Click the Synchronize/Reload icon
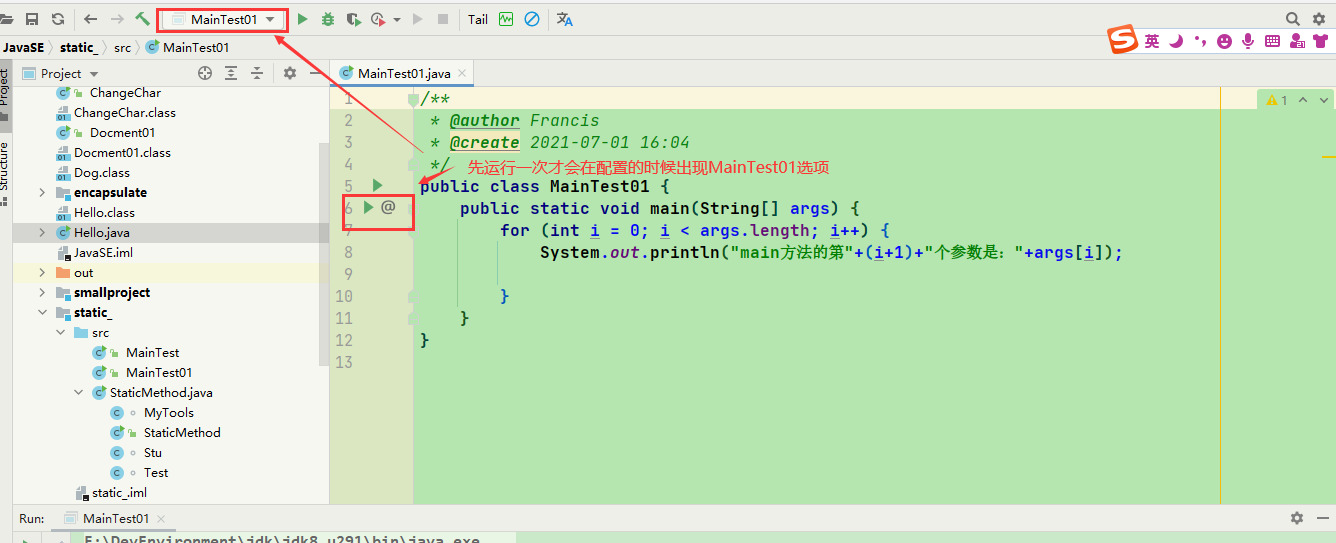1336x543 pixels. point(57,19)
